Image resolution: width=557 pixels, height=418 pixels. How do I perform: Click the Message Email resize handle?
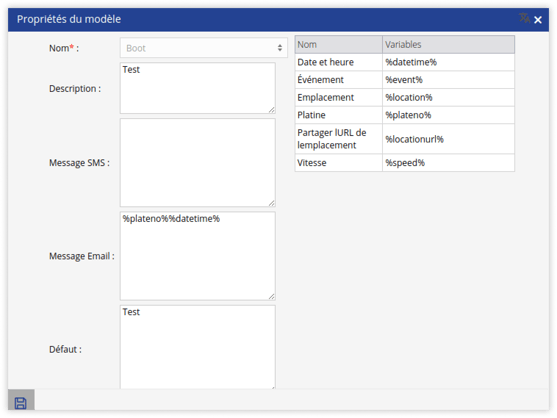[x=272, y=297]
